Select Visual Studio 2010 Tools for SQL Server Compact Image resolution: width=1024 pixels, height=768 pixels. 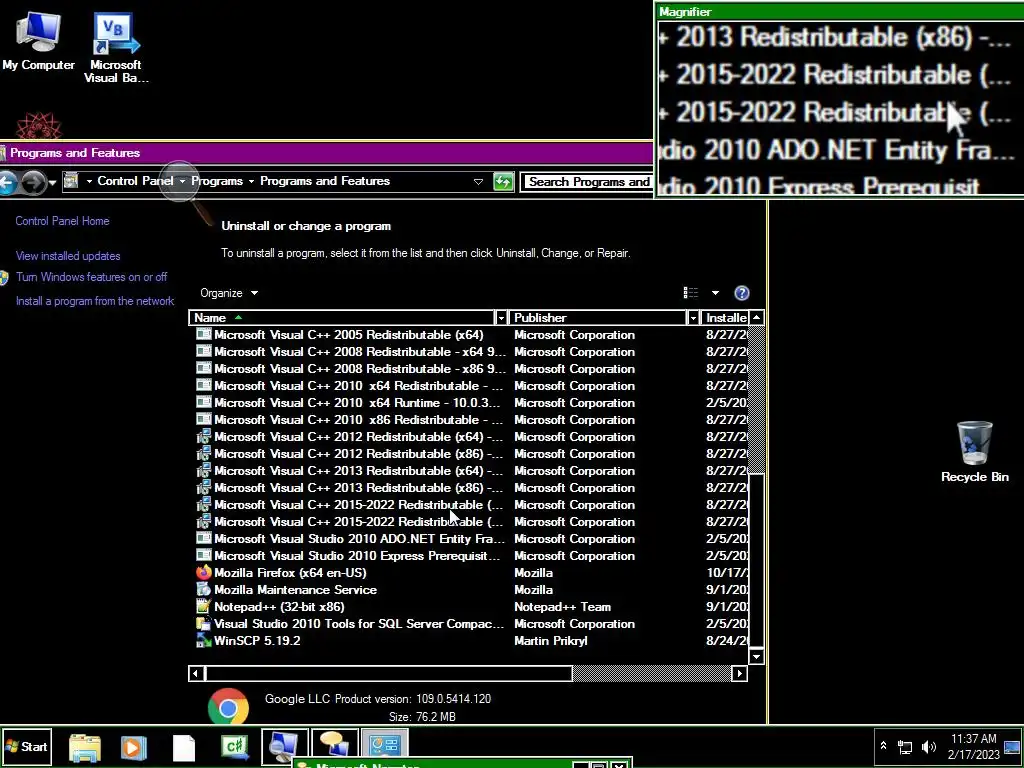(x=472, y=624)
